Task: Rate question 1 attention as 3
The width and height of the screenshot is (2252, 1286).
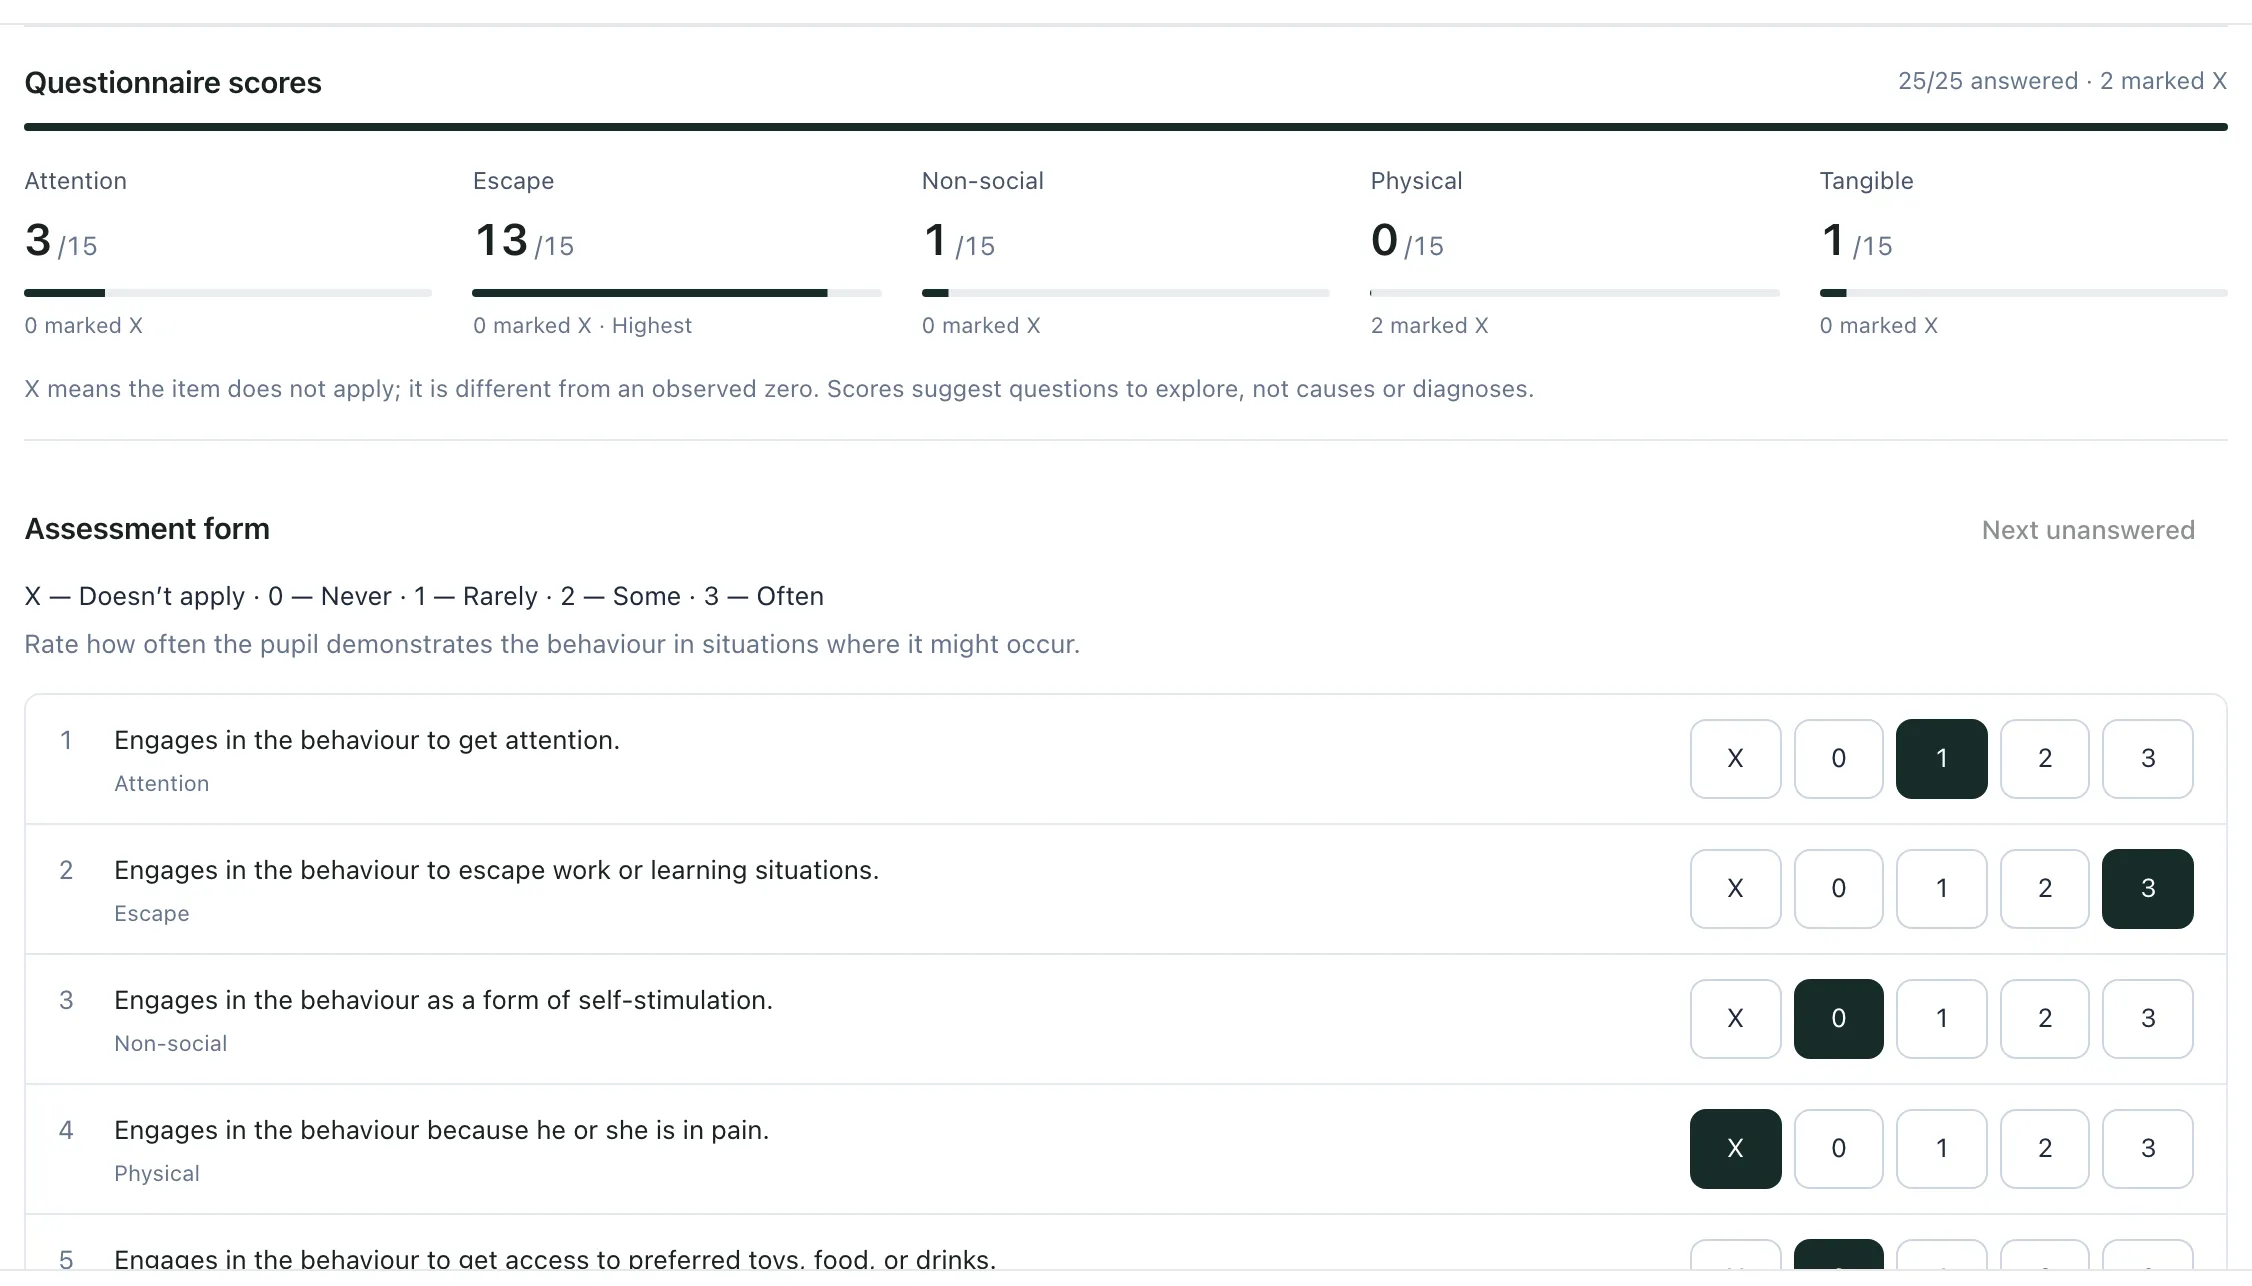Action: (2147, 759)
